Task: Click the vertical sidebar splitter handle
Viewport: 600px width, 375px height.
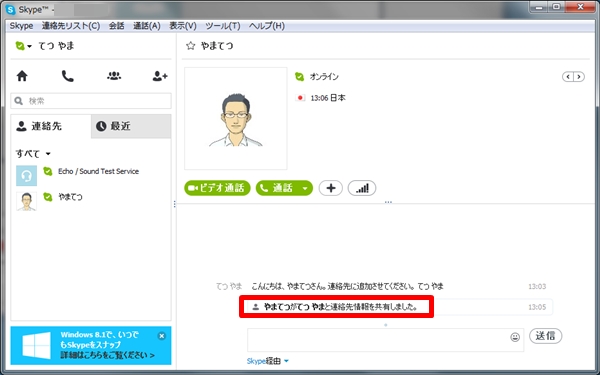Action: [x=174, y=204]
